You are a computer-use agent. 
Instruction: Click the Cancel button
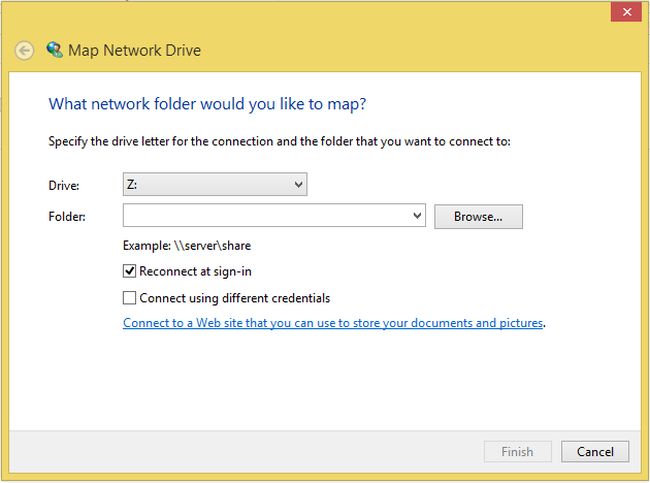595,451
